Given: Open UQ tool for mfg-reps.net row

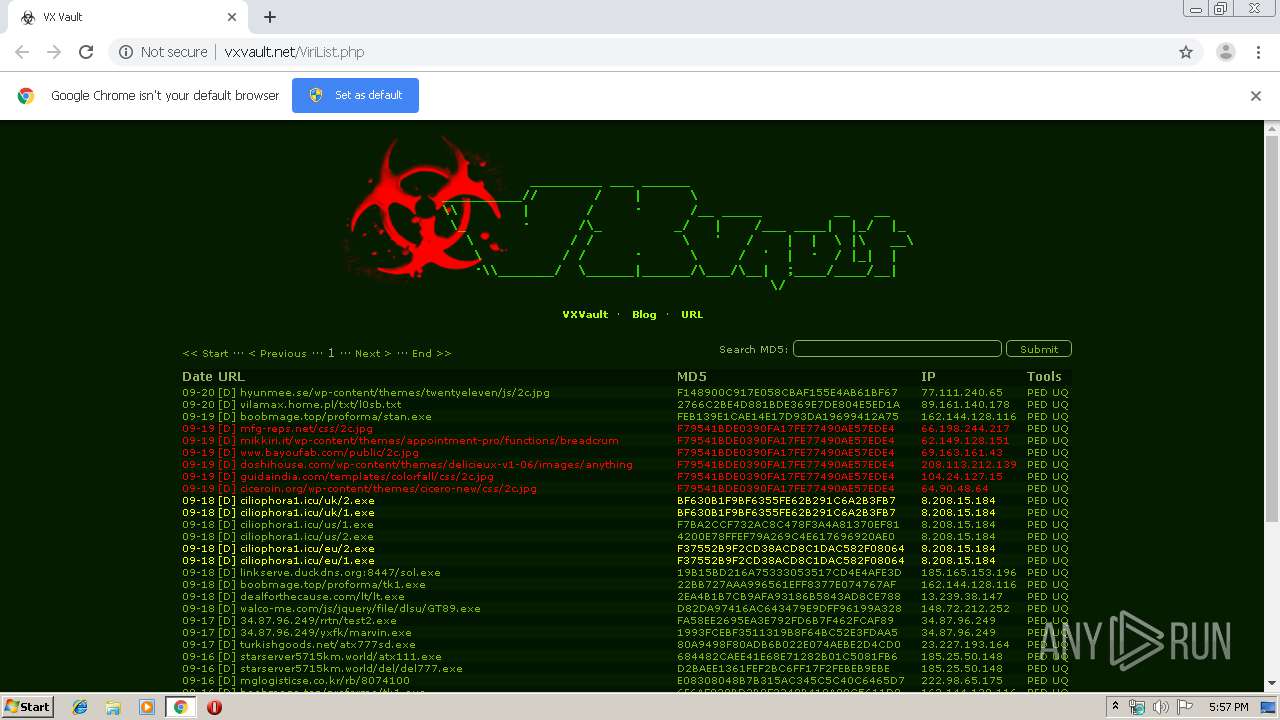Looking at the screenshot, I should pyautogui.click(x=1060, y=429).
